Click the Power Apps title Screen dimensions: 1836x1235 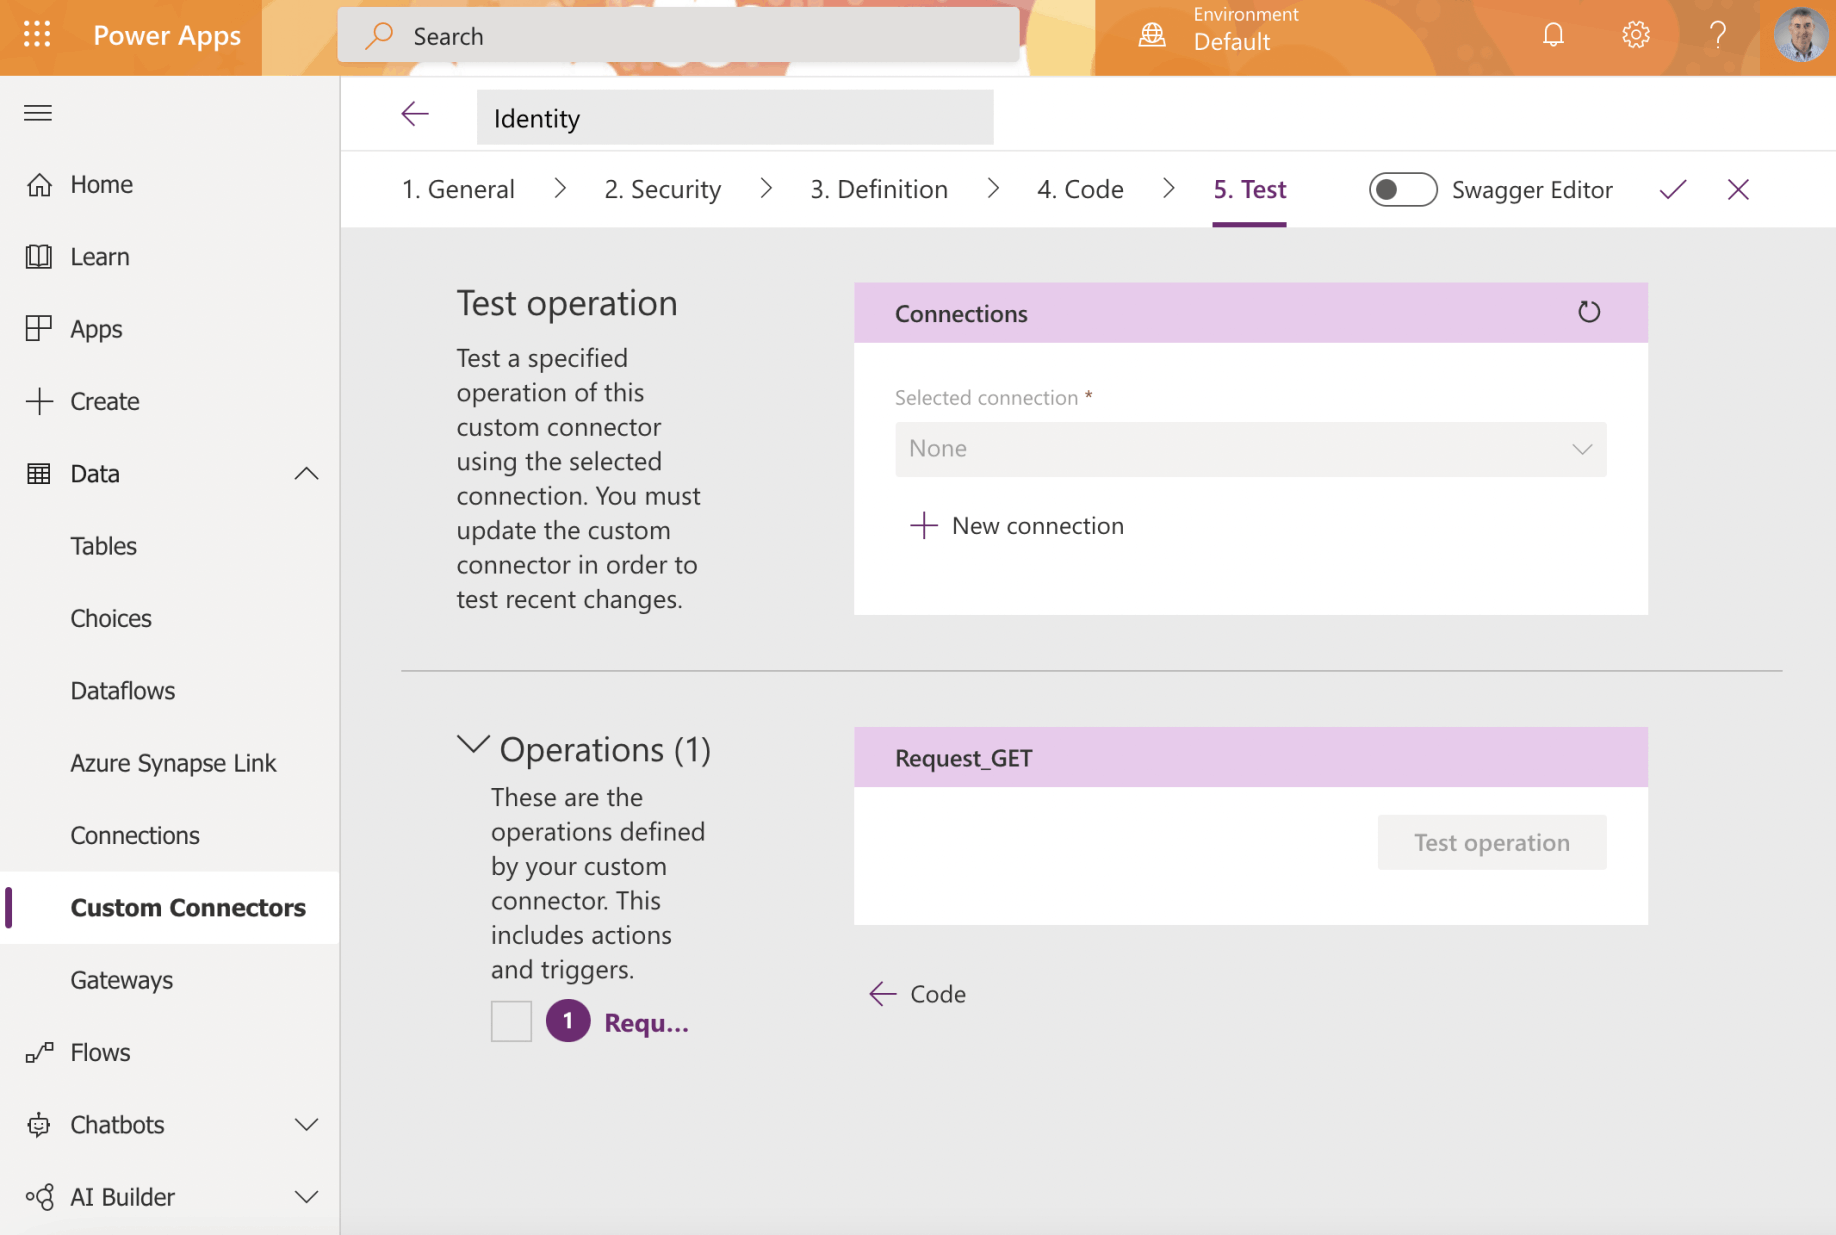pyautogui.click(x=167, y=36)
